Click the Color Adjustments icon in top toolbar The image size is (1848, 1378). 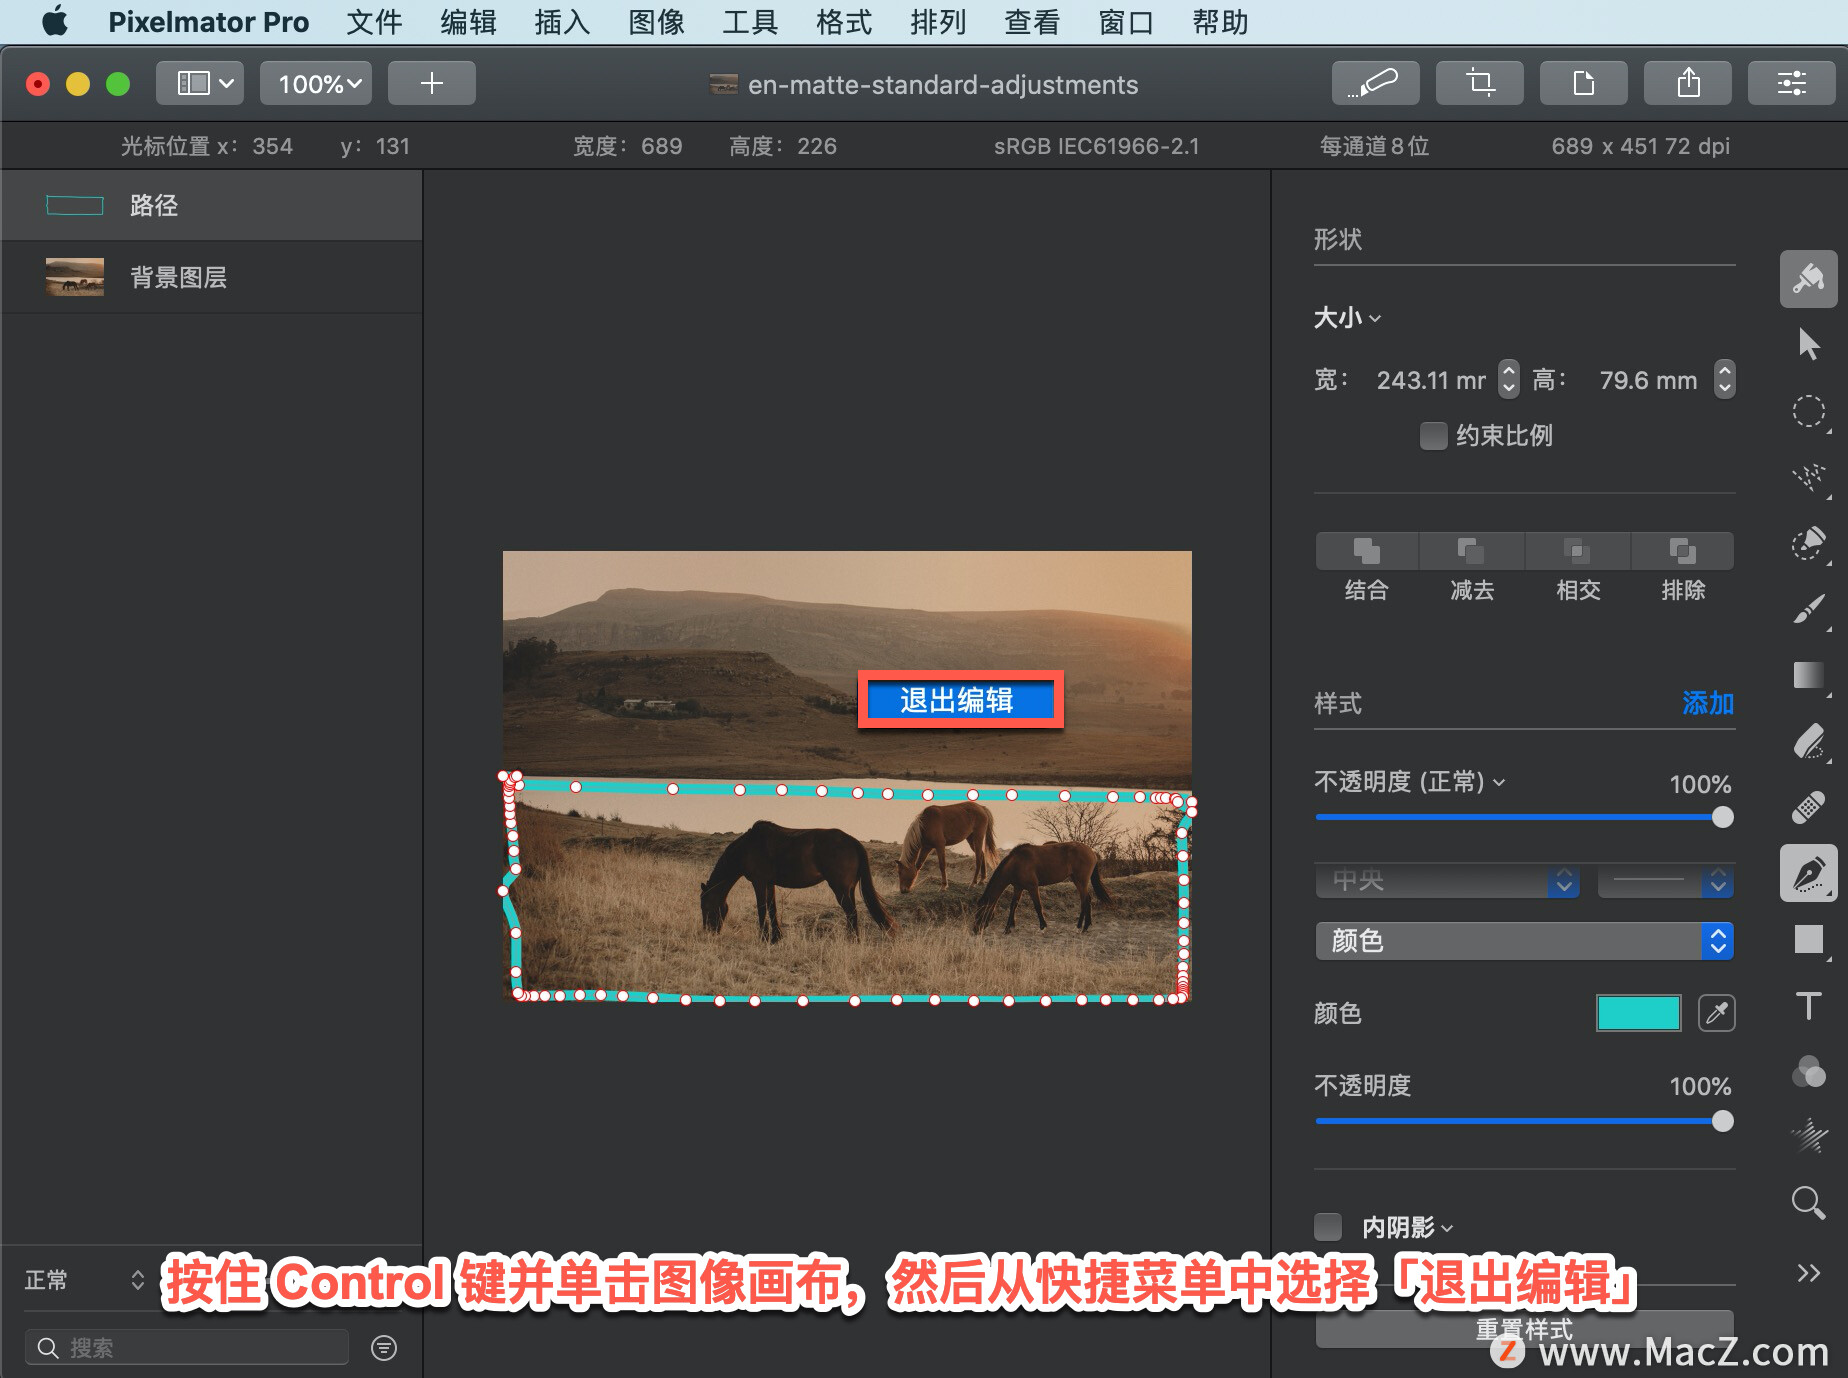[x=1791, y=83]
